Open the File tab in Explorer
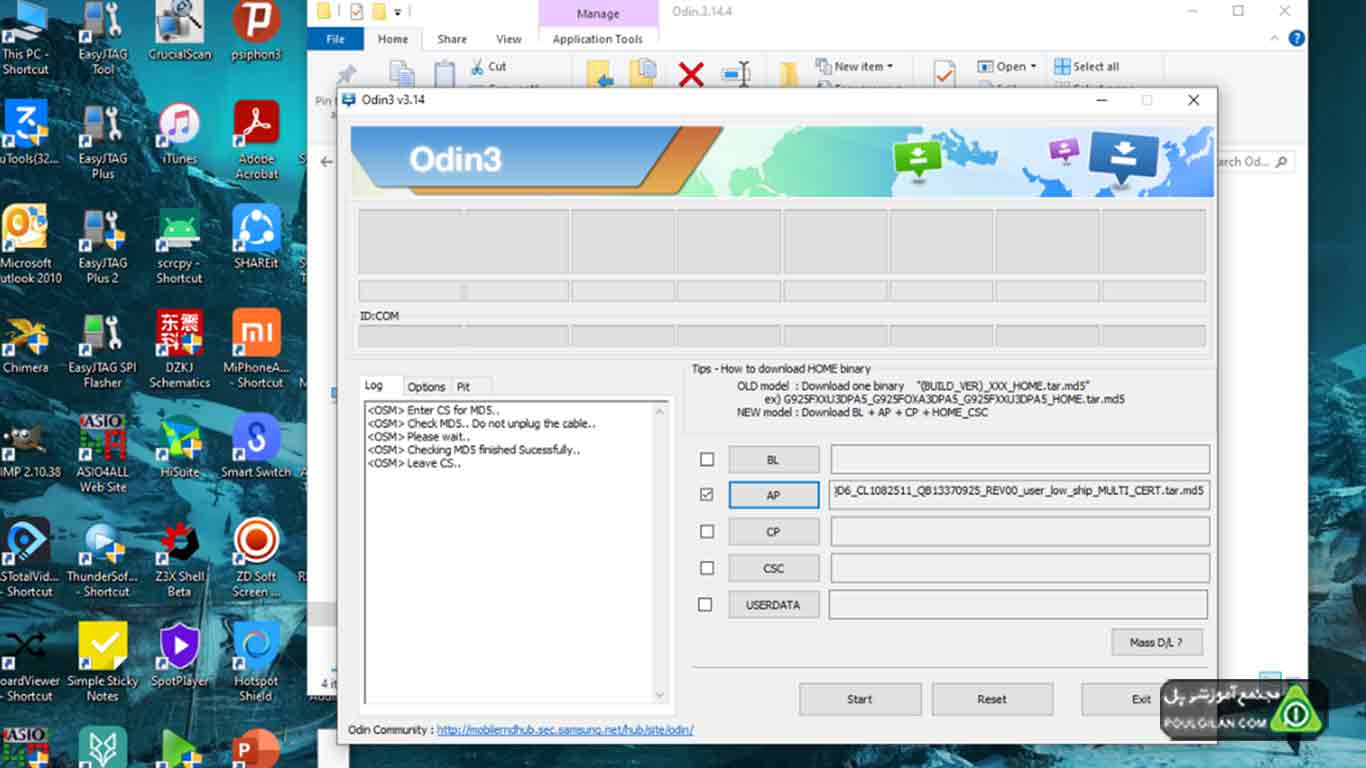This screenshot has width=1366, height=768. pos(336,39)
